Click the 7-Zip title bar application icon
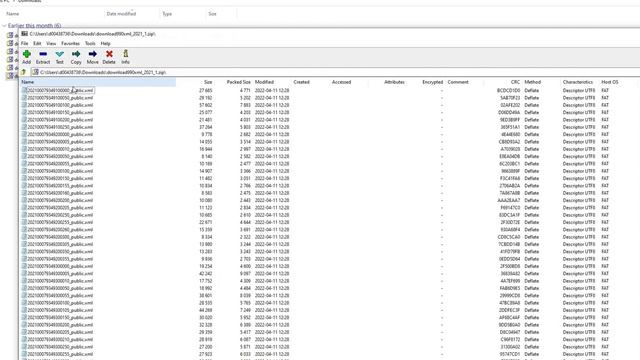This screenshot has height=360, width=640. (24, 34)
